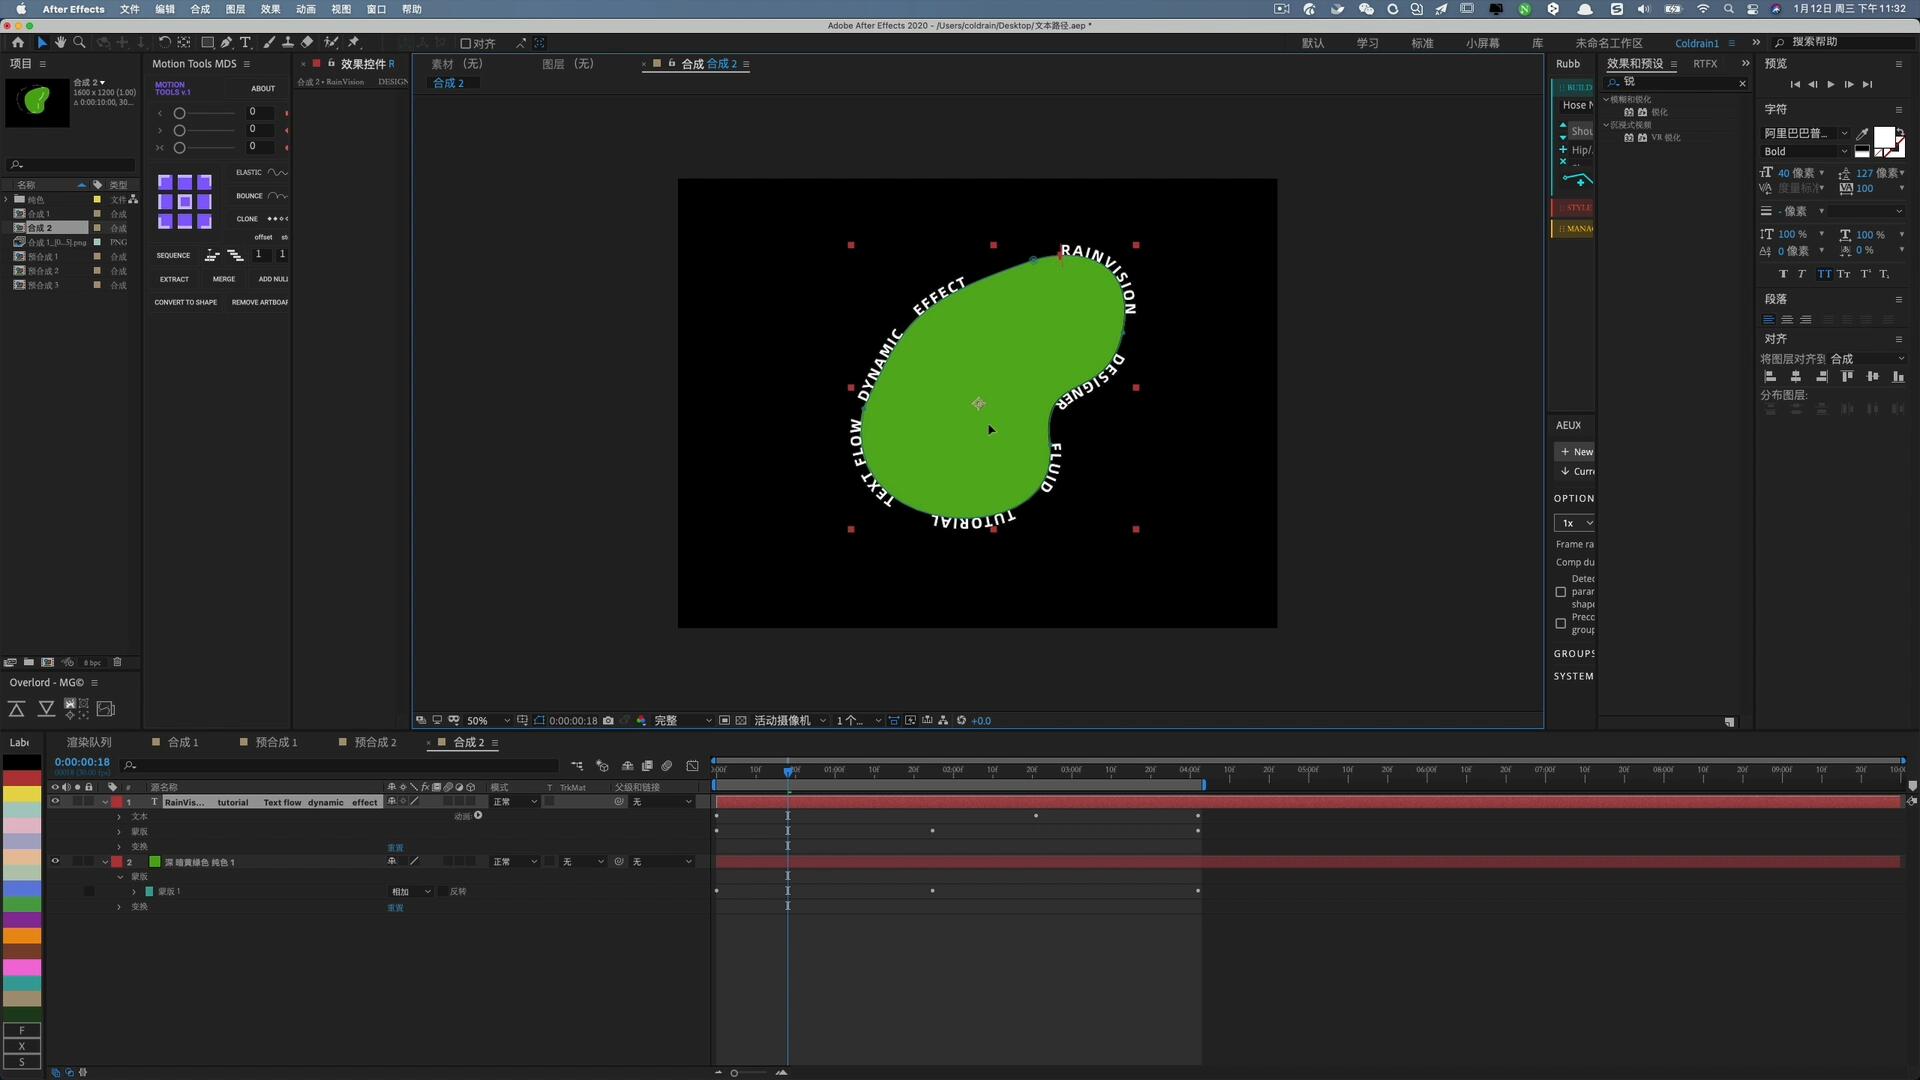The width and height of the screenshot is (1920, 1080).
Task: Select the Selection (arrow) tool
Action: click(x=41, y=43)
